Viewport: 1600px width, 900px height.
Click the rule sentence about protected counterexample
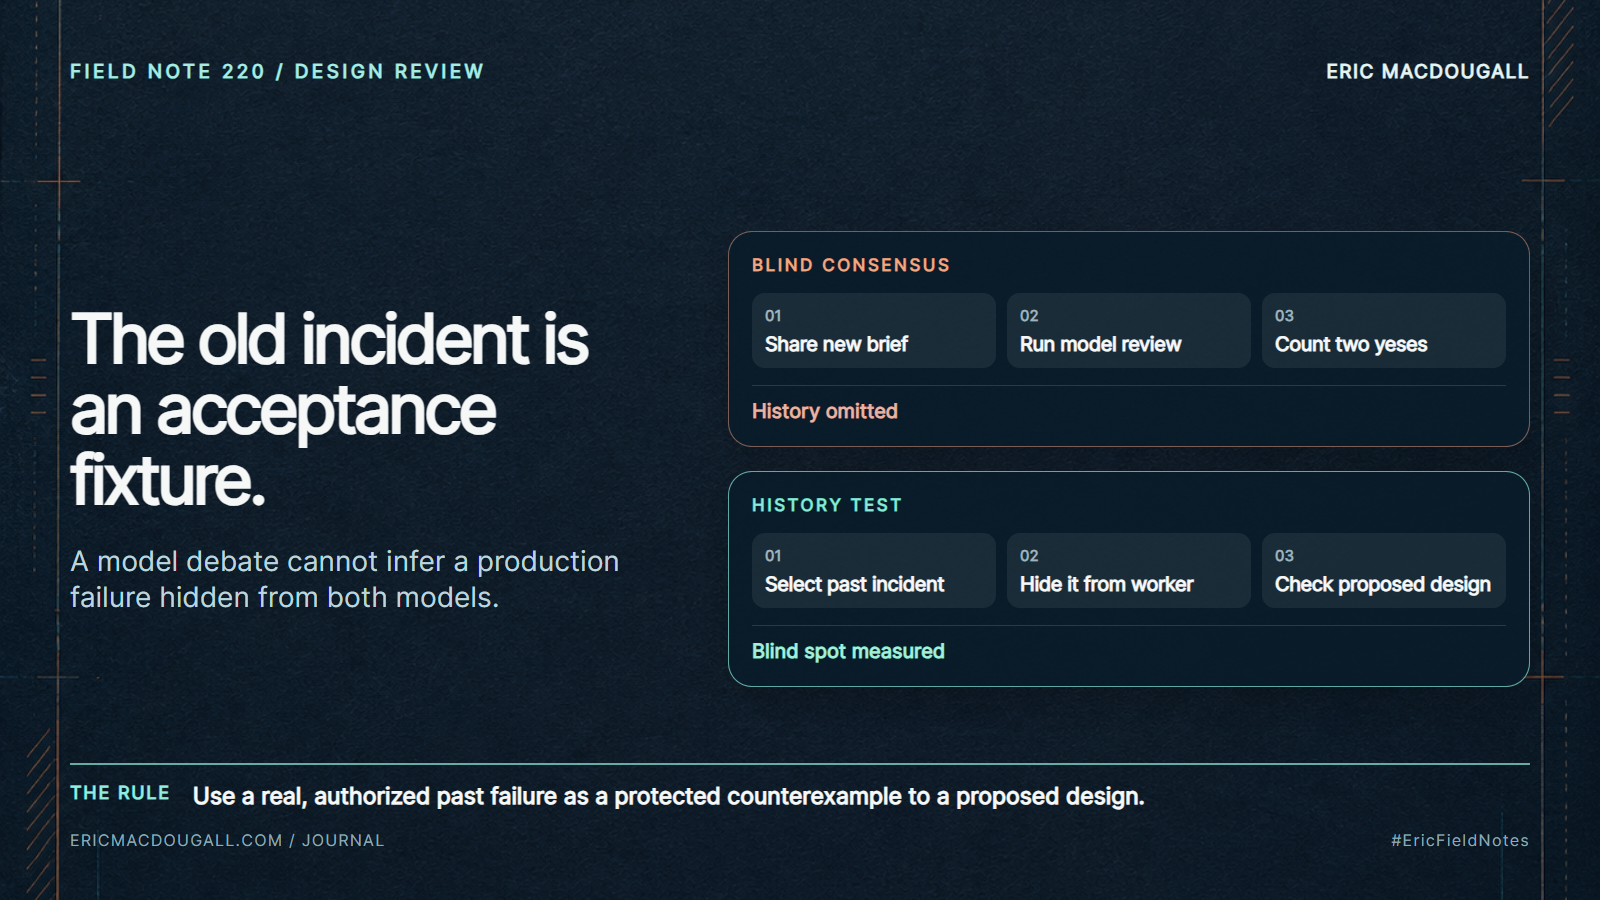668,796
